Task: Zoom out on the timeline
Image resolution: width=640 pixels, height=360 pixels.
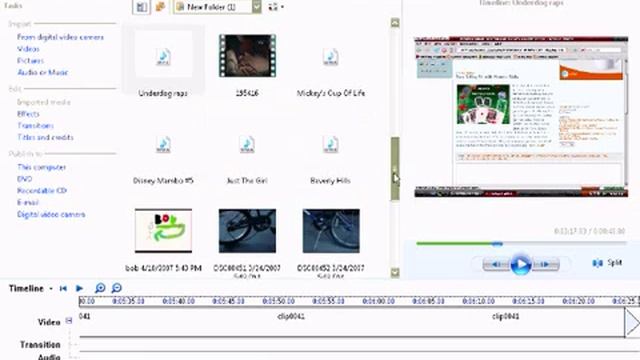Action: (117, 288)
